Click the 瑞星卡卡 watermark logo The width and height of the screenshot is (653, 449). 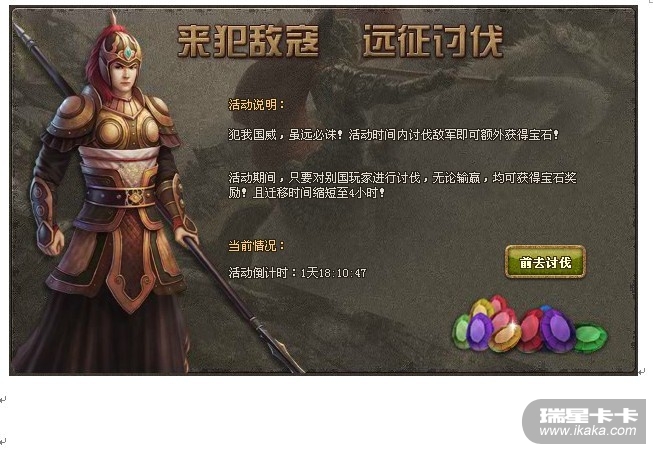(x=588, y=415)
